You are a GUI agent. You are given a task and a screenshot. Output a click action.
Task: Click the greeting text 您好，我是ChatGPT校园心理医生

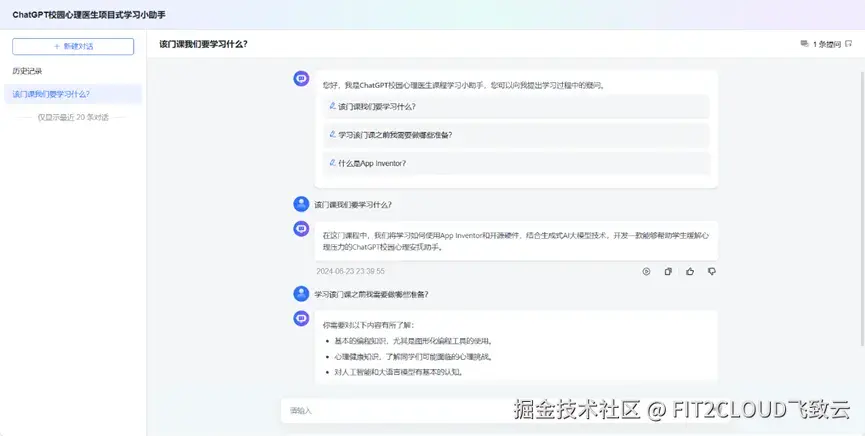coord(464,86)
